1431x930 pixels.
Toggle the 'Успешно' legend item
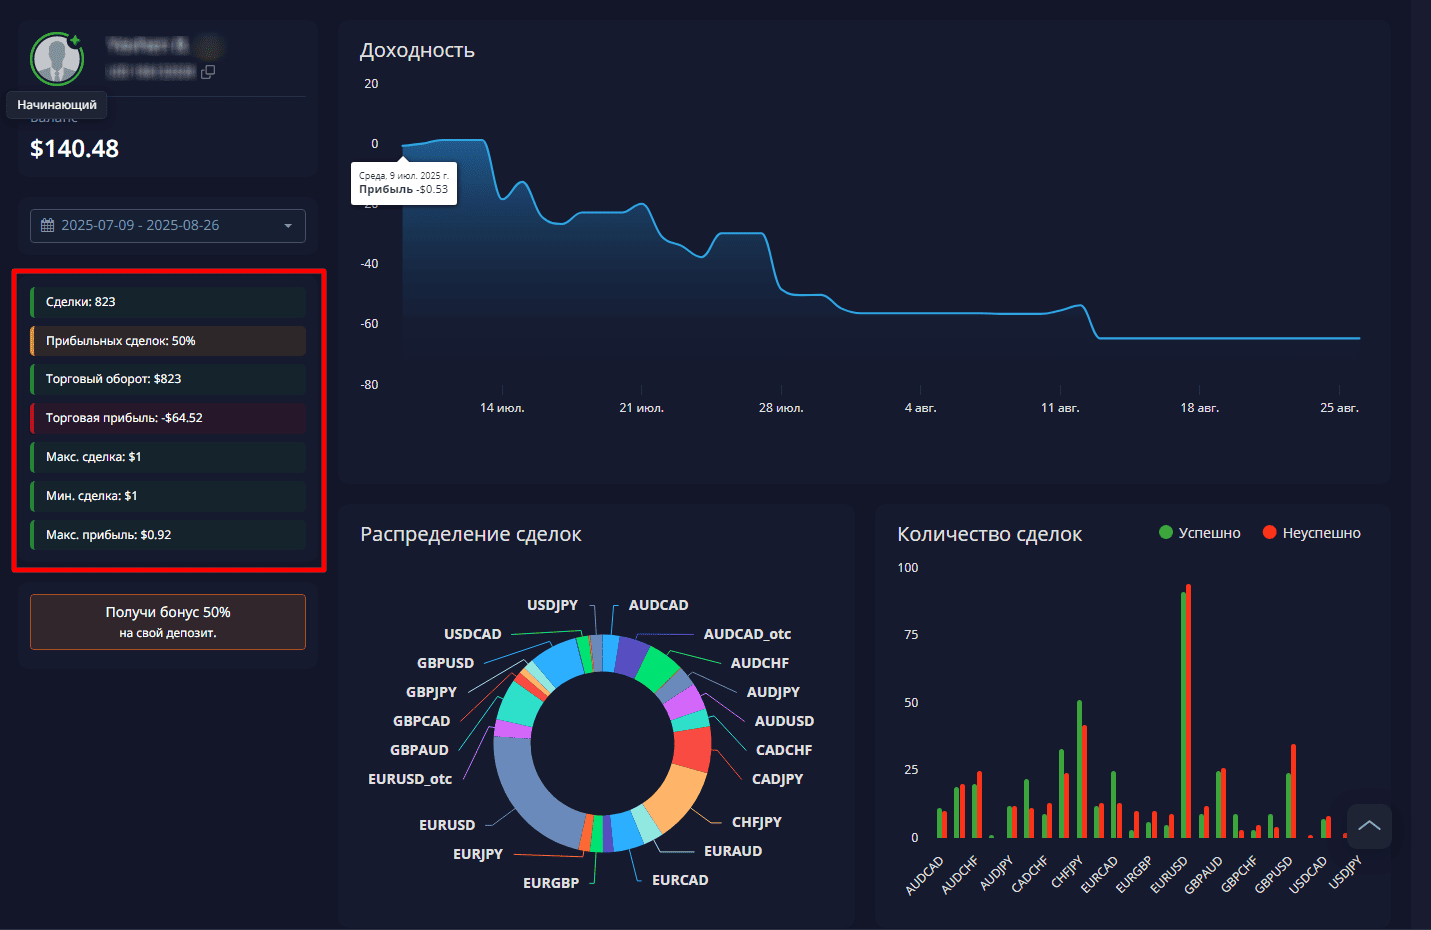coord(1199,533)
